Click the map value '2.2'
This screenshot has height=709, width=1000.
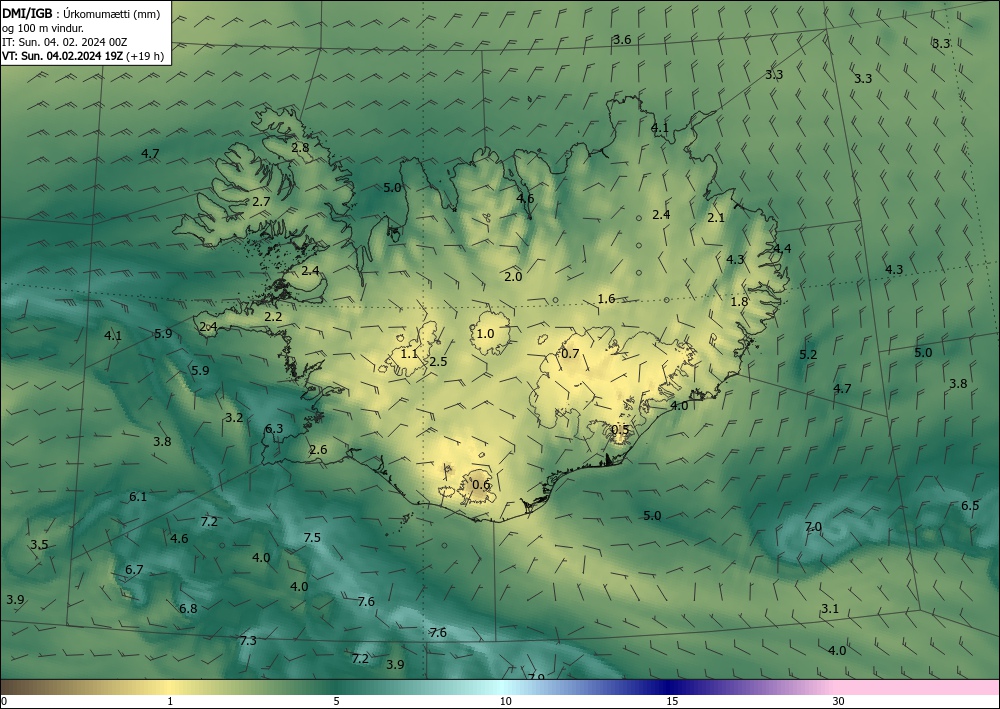[x=273, y=316]
